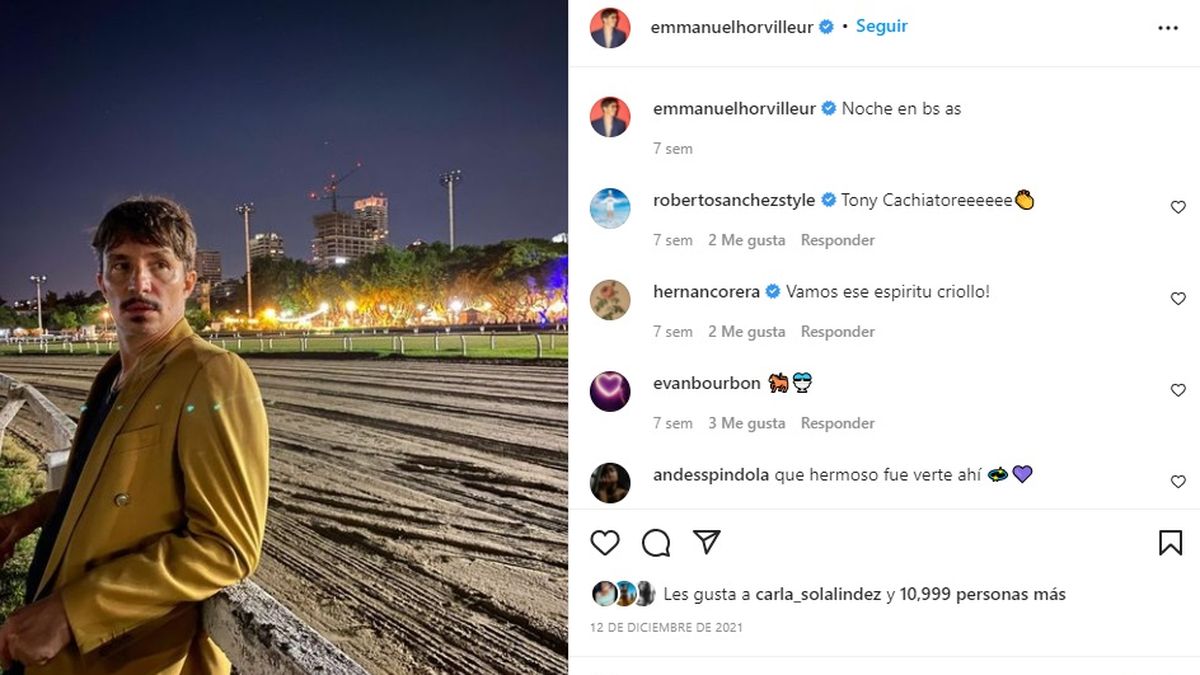1200x675 pixels.
Task: Open emmanuelhorvilleur profile from header username
Action: tap(732, 27)
